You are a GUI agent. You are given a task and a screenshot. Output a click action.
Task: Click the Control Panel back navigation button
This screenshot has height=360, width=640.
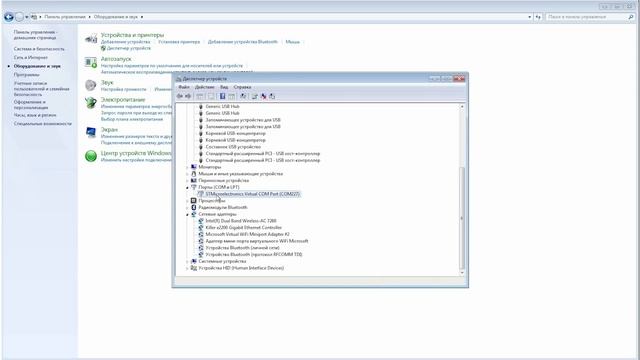(x=9, y=17)
